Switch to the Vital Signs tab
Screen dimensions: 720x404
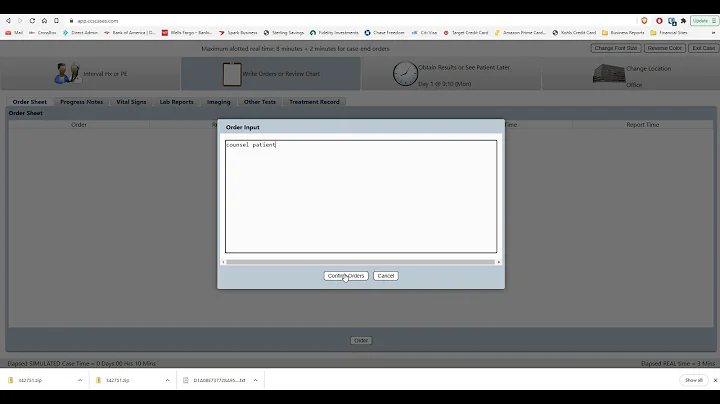(x=131, y=102)
